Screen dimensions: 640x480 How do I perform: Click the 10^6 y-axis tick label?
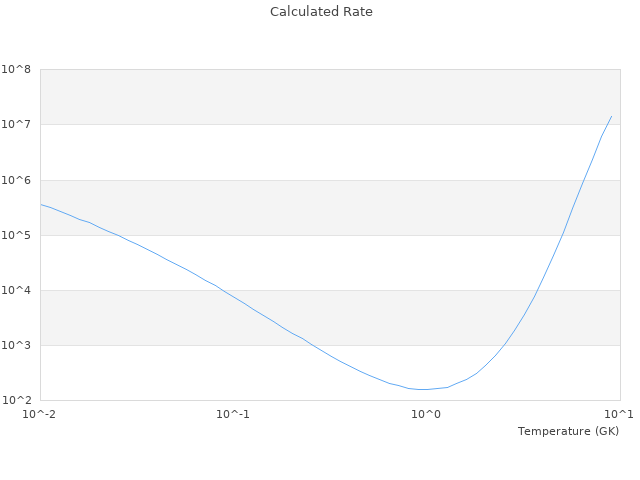point(16,180)
